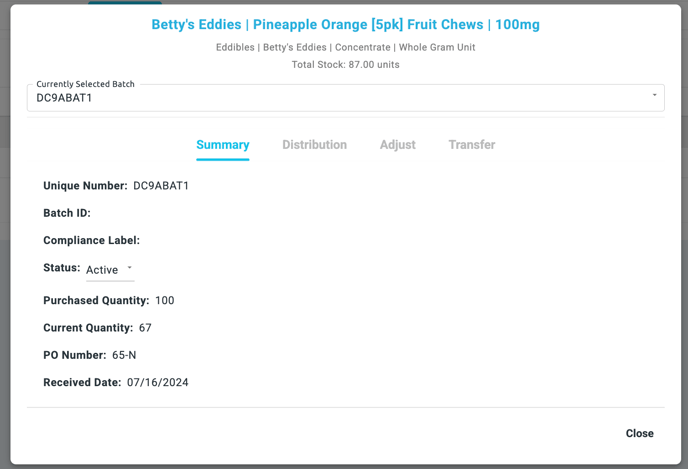Select the Transfer tab
Image resolution: width=688 pixels, height=469 pixels.
point(471,145)
